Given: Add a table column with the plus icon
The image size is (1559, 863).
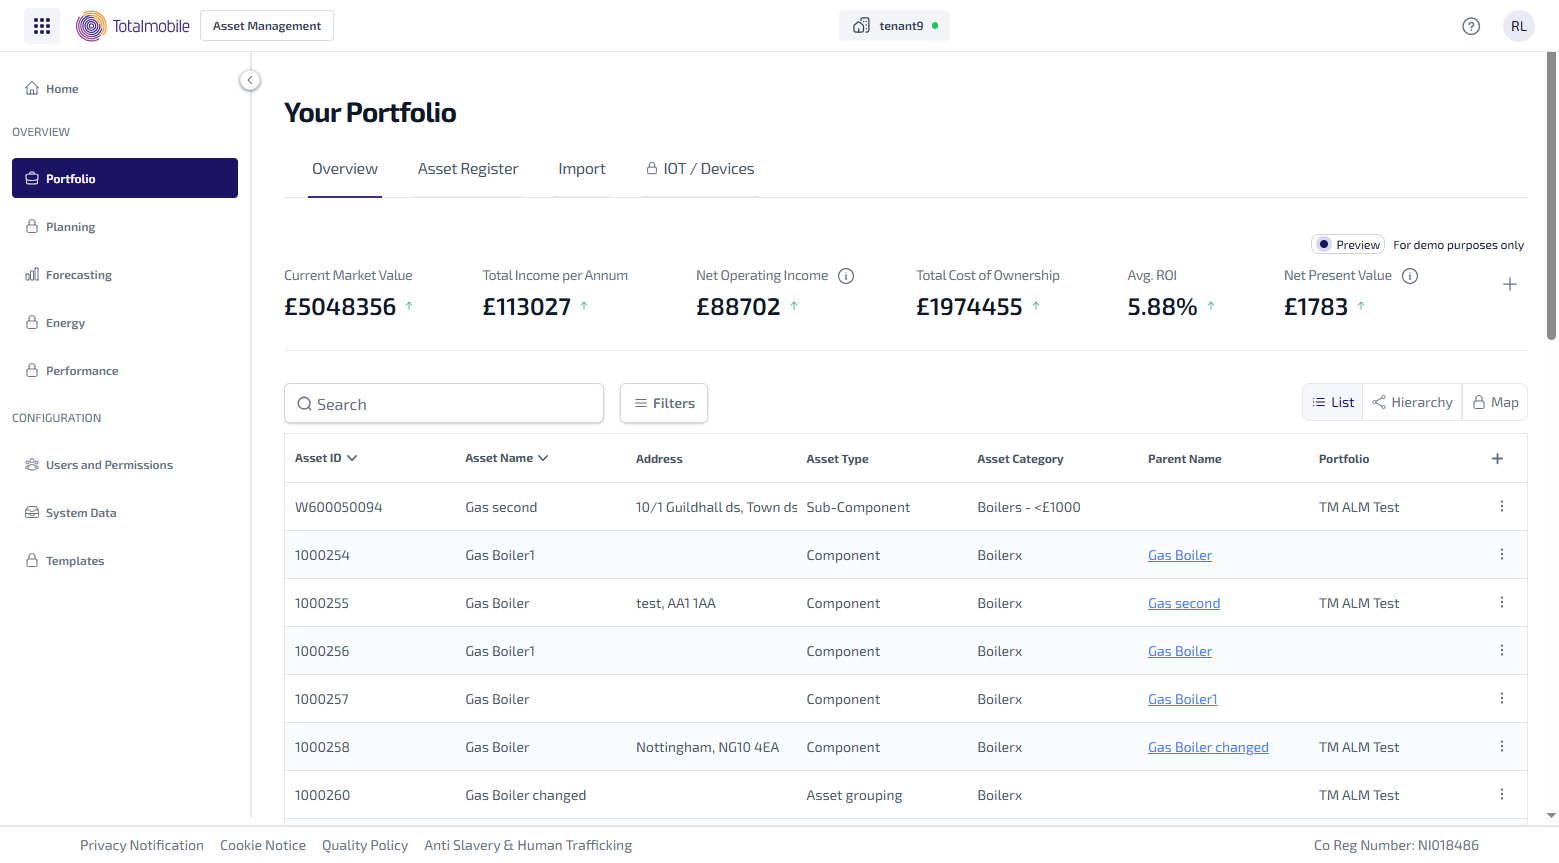Looking at the screenshot, I should pyautogui.click(x=1497, y=459).
